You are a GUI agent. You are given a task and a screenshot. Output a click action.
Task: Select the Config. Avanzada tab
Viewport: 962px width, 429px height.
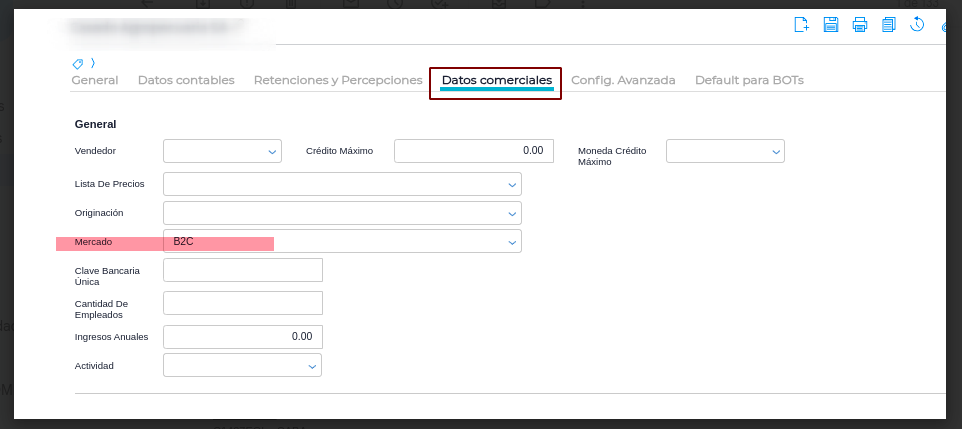tap(623, 80)
